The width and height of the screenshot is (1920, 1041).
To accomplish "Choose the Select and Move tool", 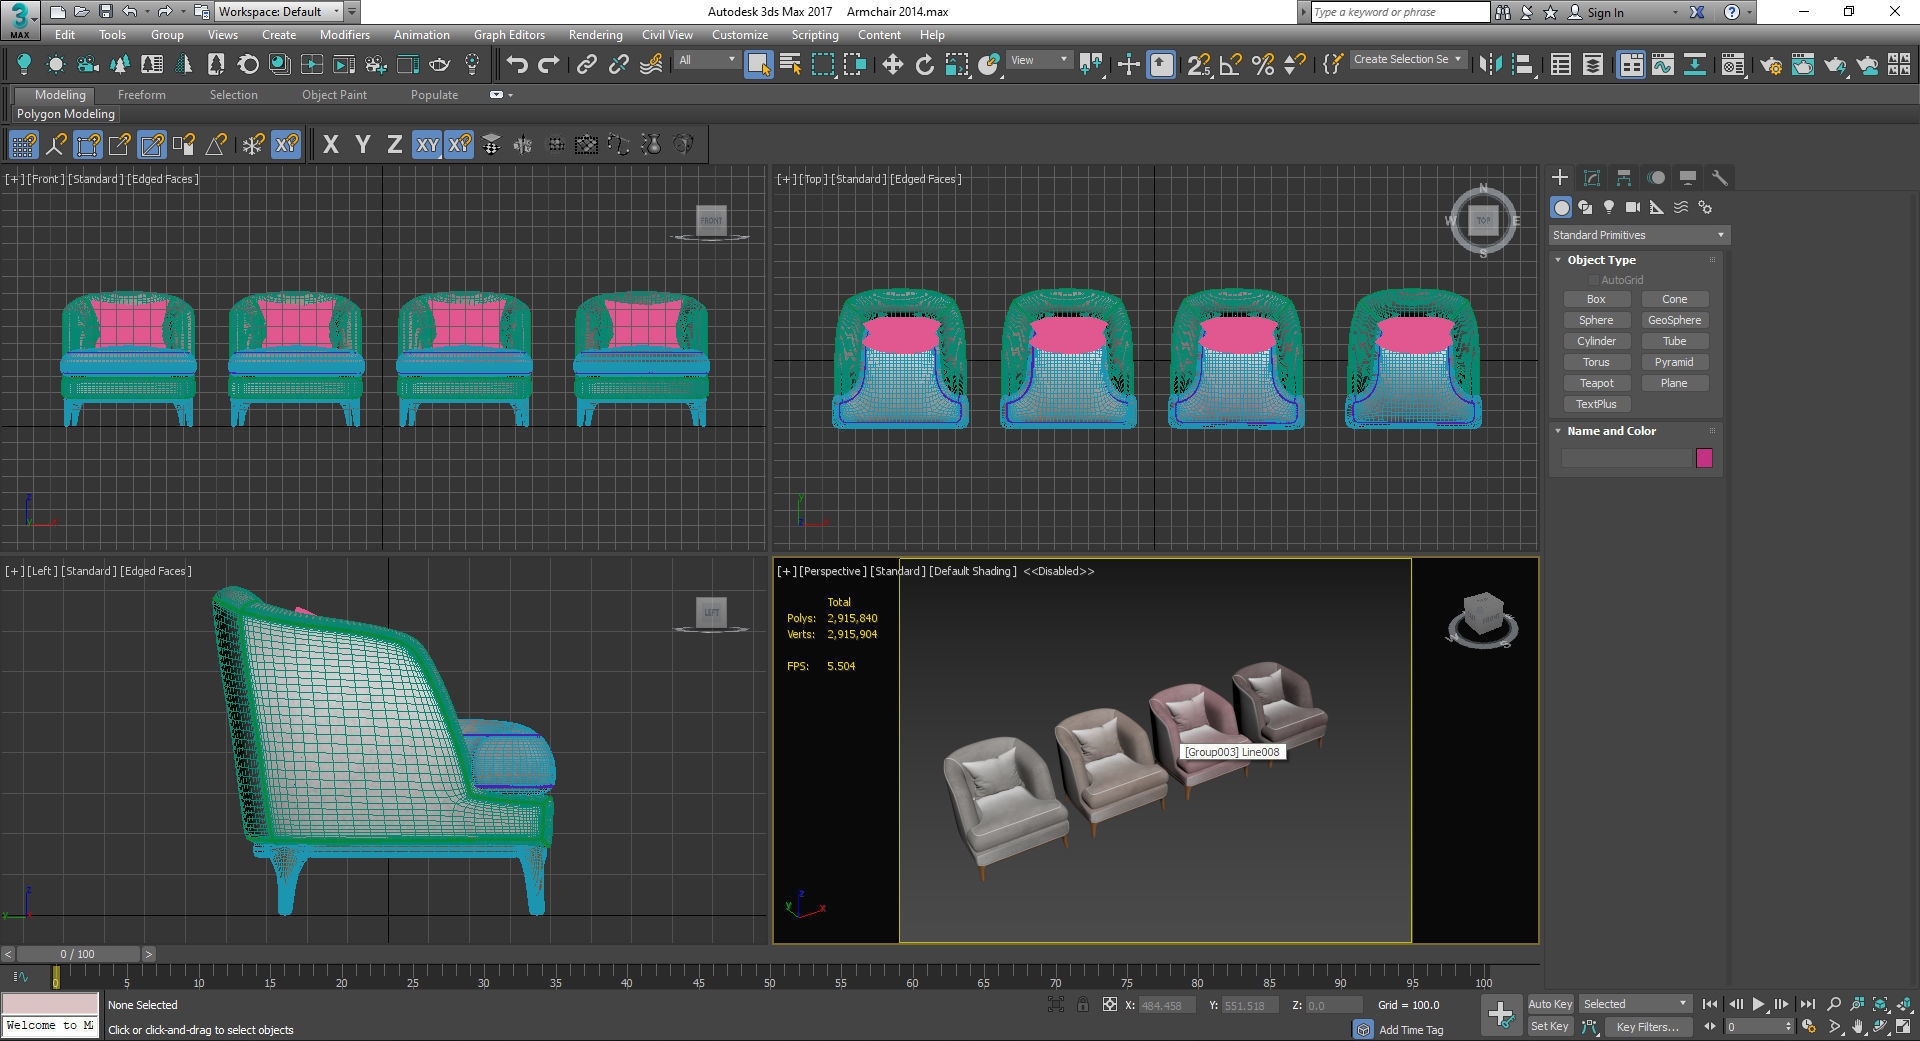I will pos(892,65).
